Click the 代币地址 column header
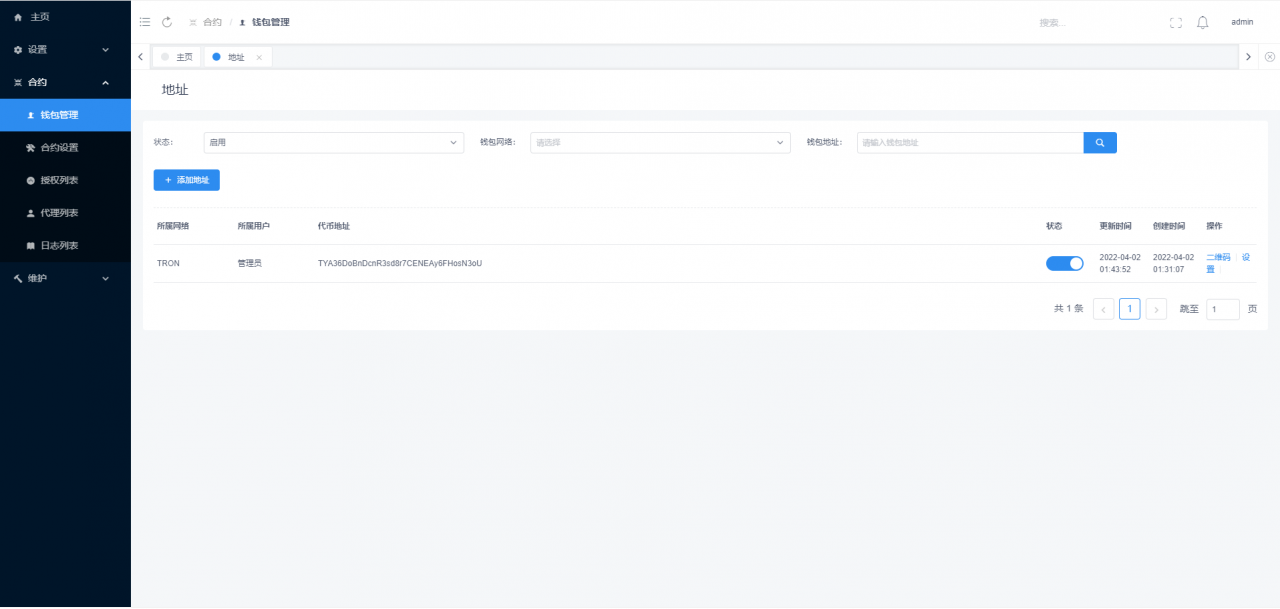The width and height of the screenshot is (1280, 609). [x=334, y=226]
